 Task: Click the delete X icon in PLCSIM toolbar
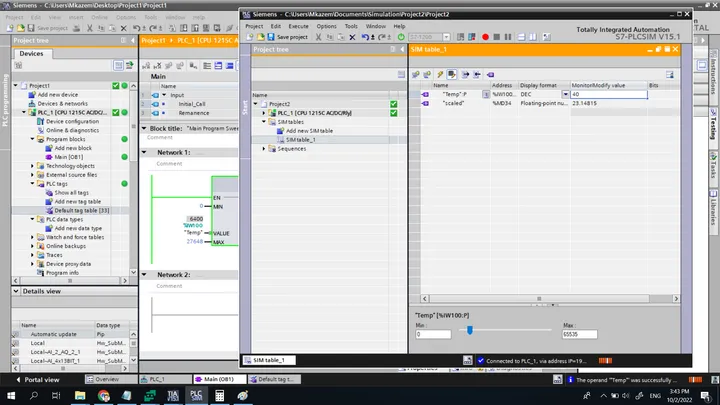pos(352,37)
